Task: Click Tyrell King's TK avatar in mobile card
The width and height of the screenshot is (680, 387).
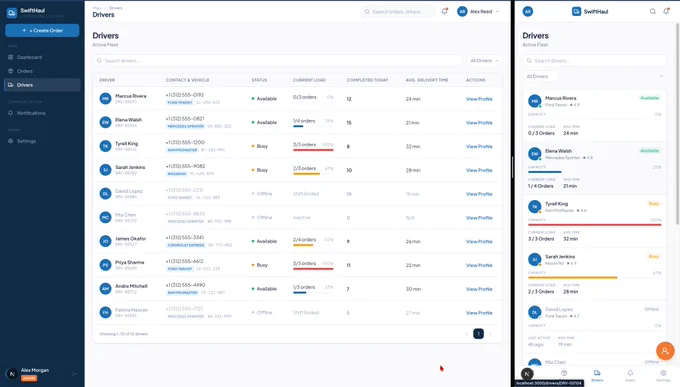Action: pos(535,207)
